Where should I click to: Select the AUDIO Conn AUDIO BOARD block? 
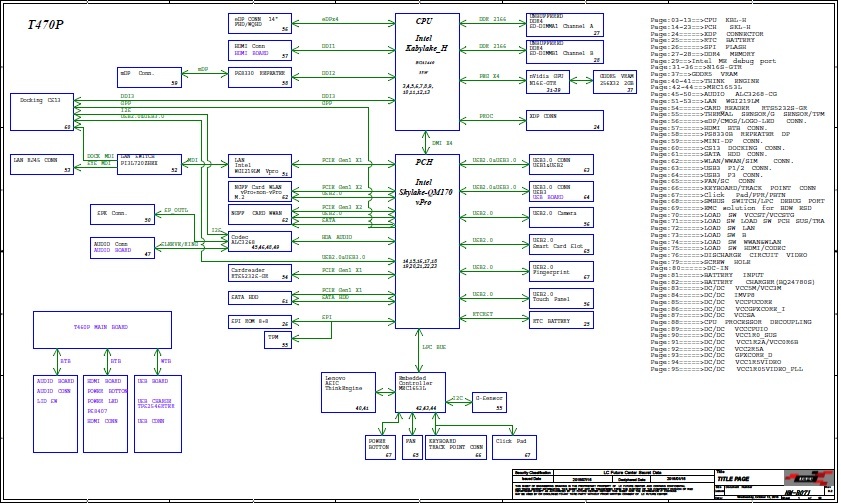tap(122, 248)
